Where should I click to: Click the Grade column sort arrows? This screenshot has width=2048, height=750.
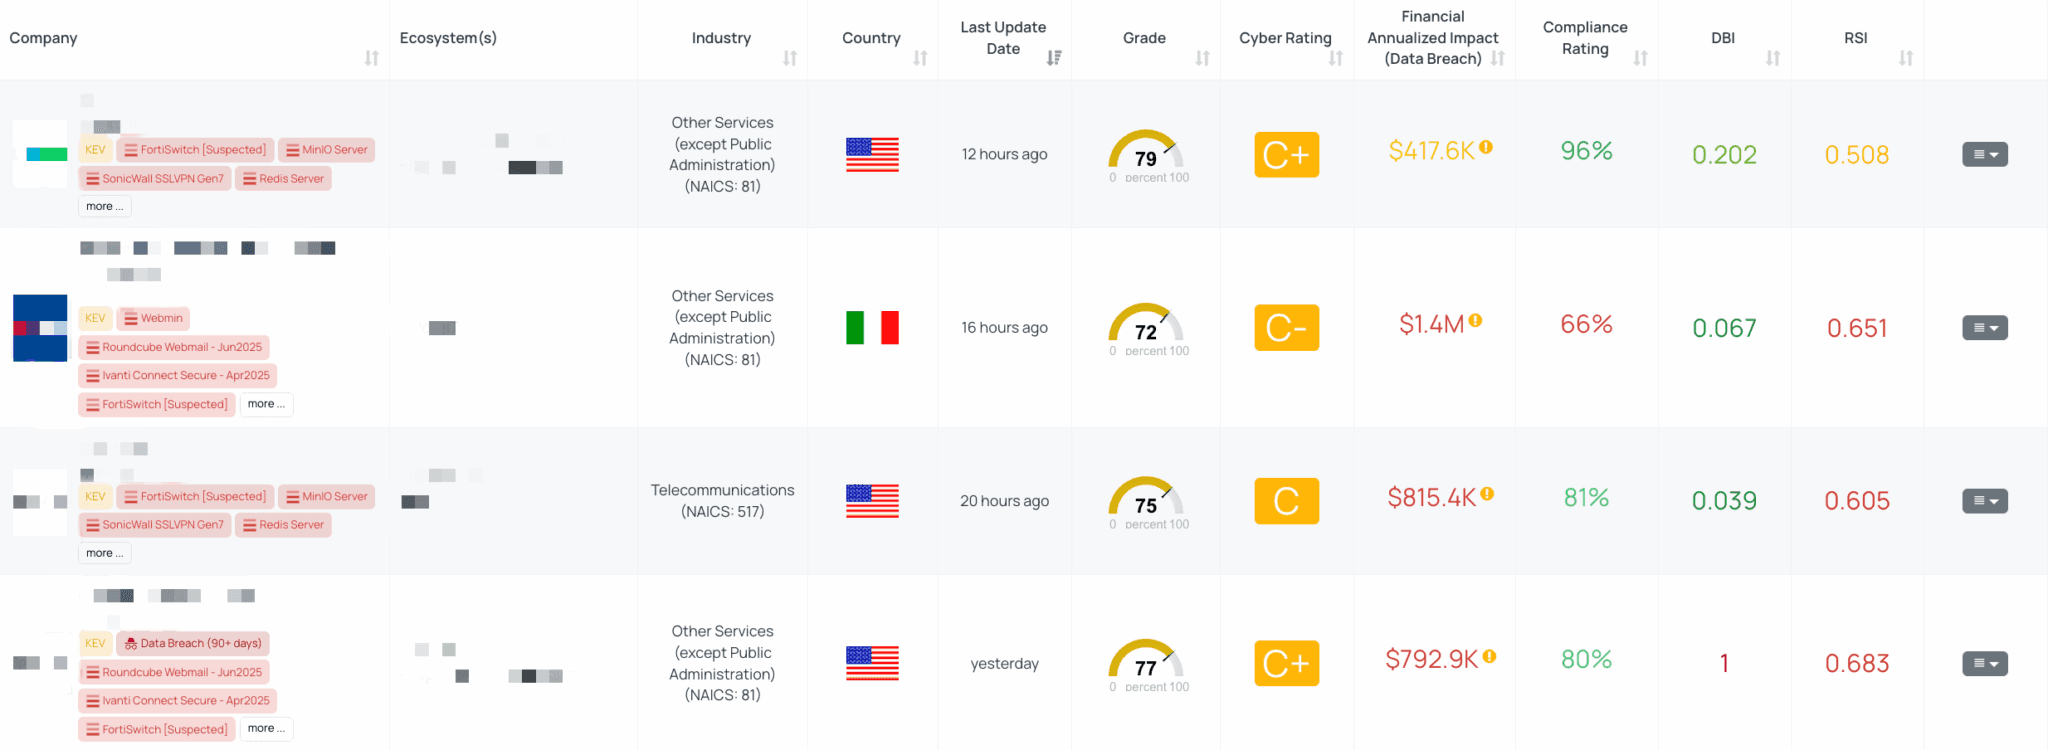coord(1203,58)
